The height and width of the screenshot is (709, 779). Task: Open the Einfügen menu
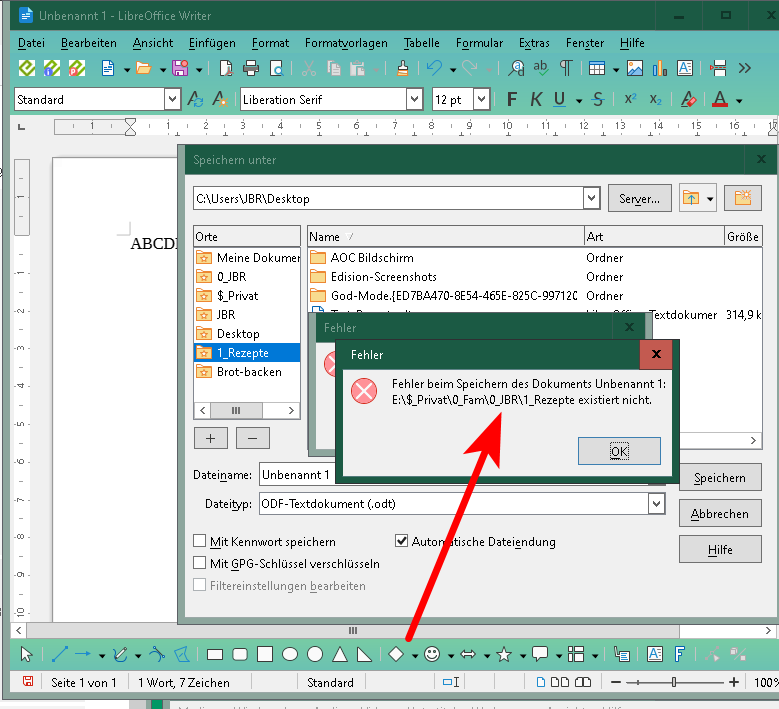click(212, 43)
